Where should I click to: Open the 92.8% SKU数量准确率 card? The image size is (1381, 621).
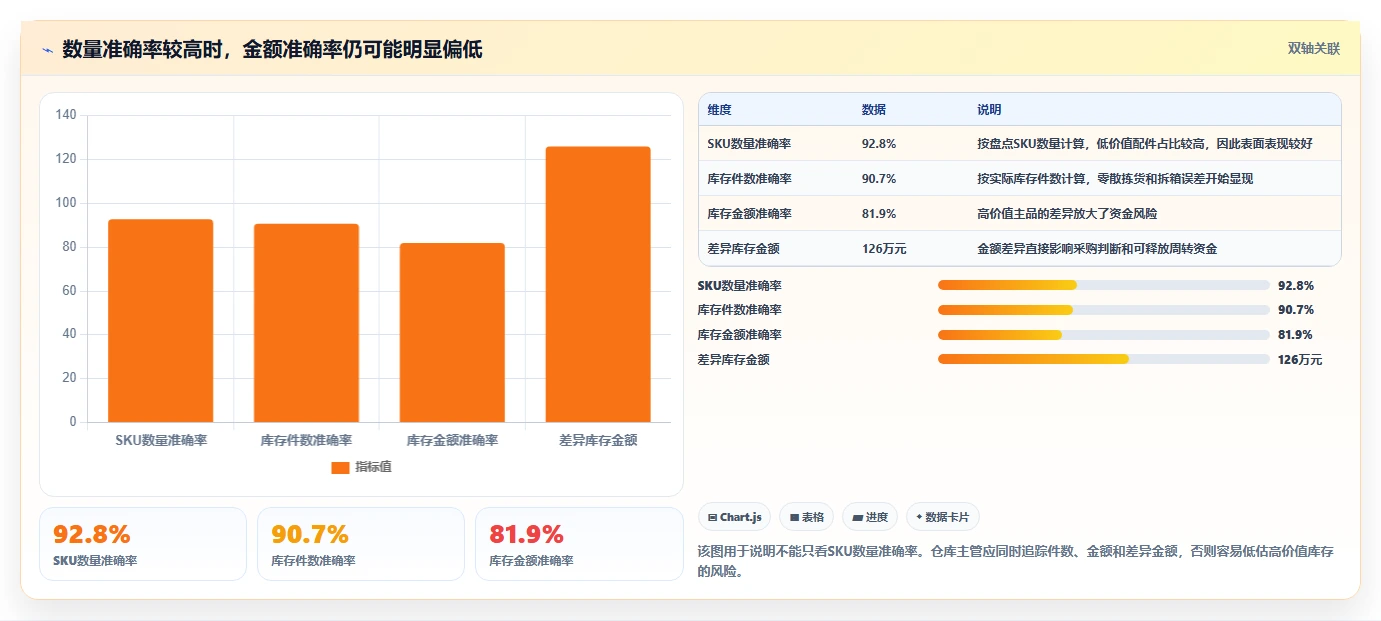click(x=143, y=544)
